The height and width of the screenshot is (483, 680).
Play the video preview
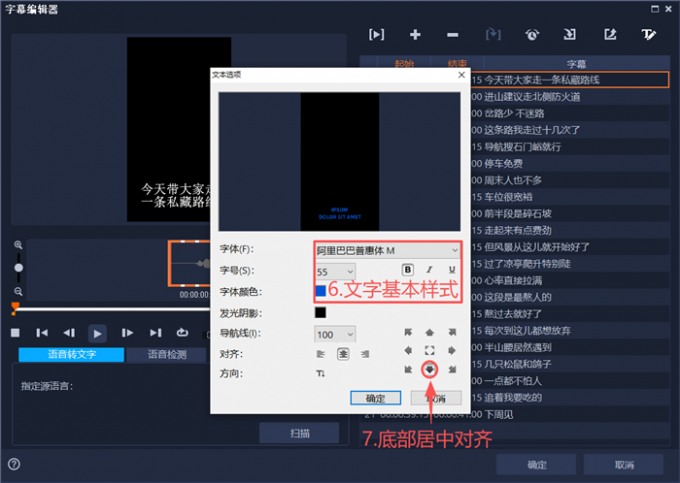97,333
